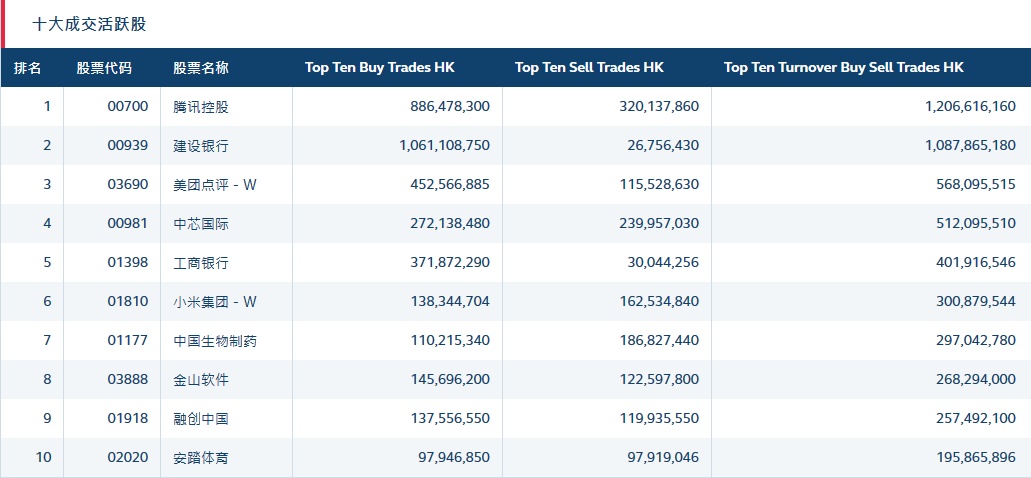Click buy trades value 1,061,108,750
This screenshot has width=1031, height=478.
(x=444, y=146)
